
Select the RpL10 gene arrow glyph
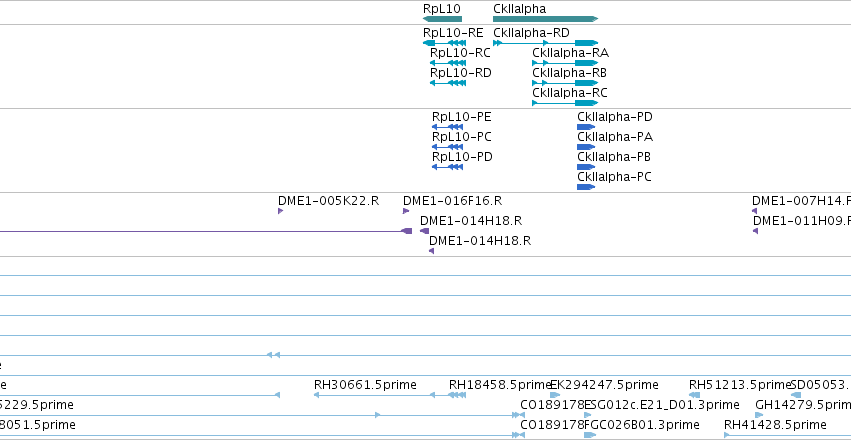tap(442, 19)
